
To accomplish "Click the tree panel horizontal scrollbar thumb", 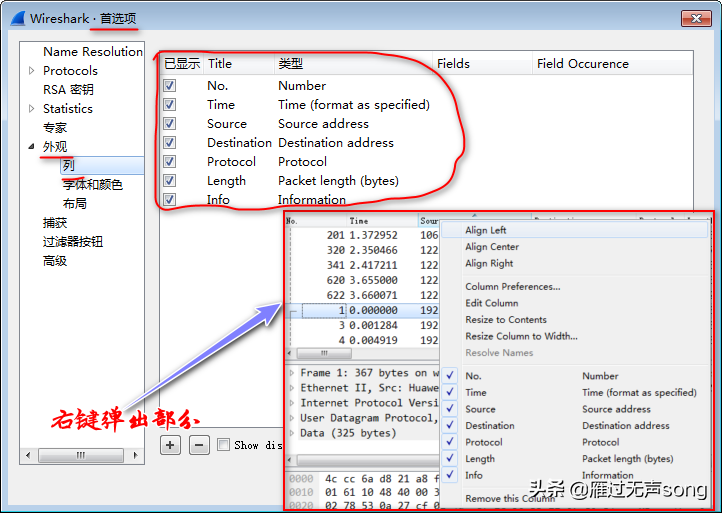I will 81,455.
